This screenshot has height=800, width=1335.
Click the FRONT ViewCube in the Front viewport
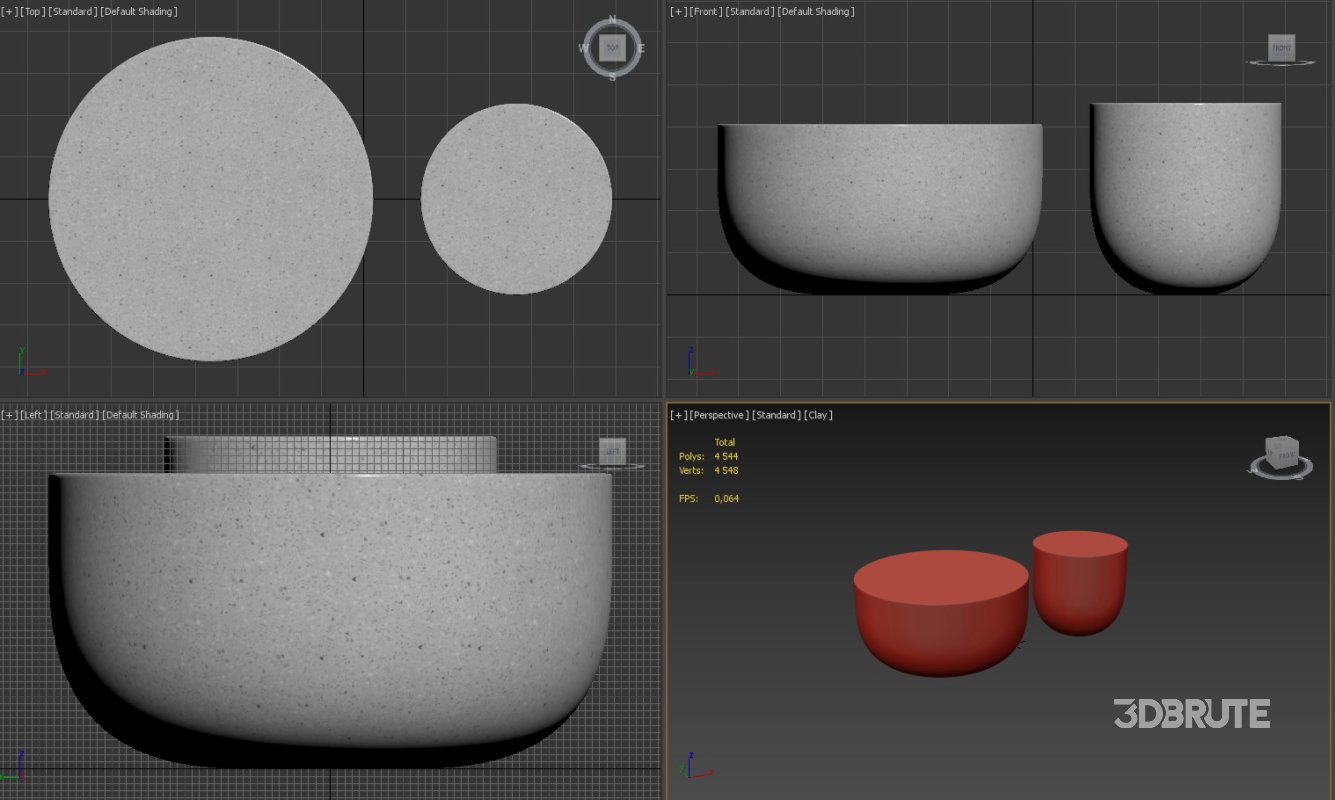(x=1281, y=47)
